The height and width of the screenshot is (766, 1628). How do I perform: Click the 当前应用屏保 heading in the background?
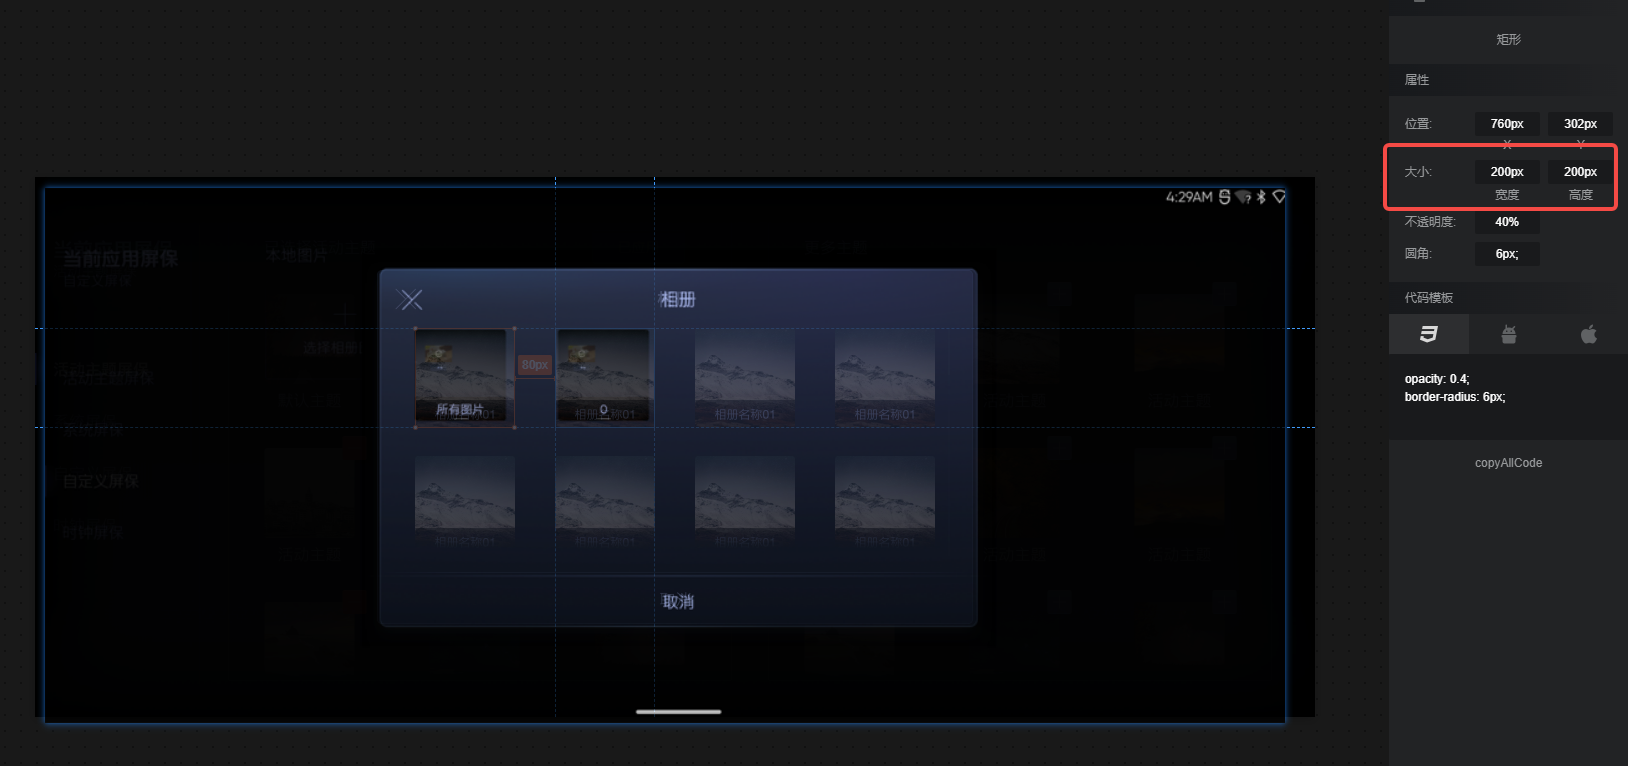(120, 259)
